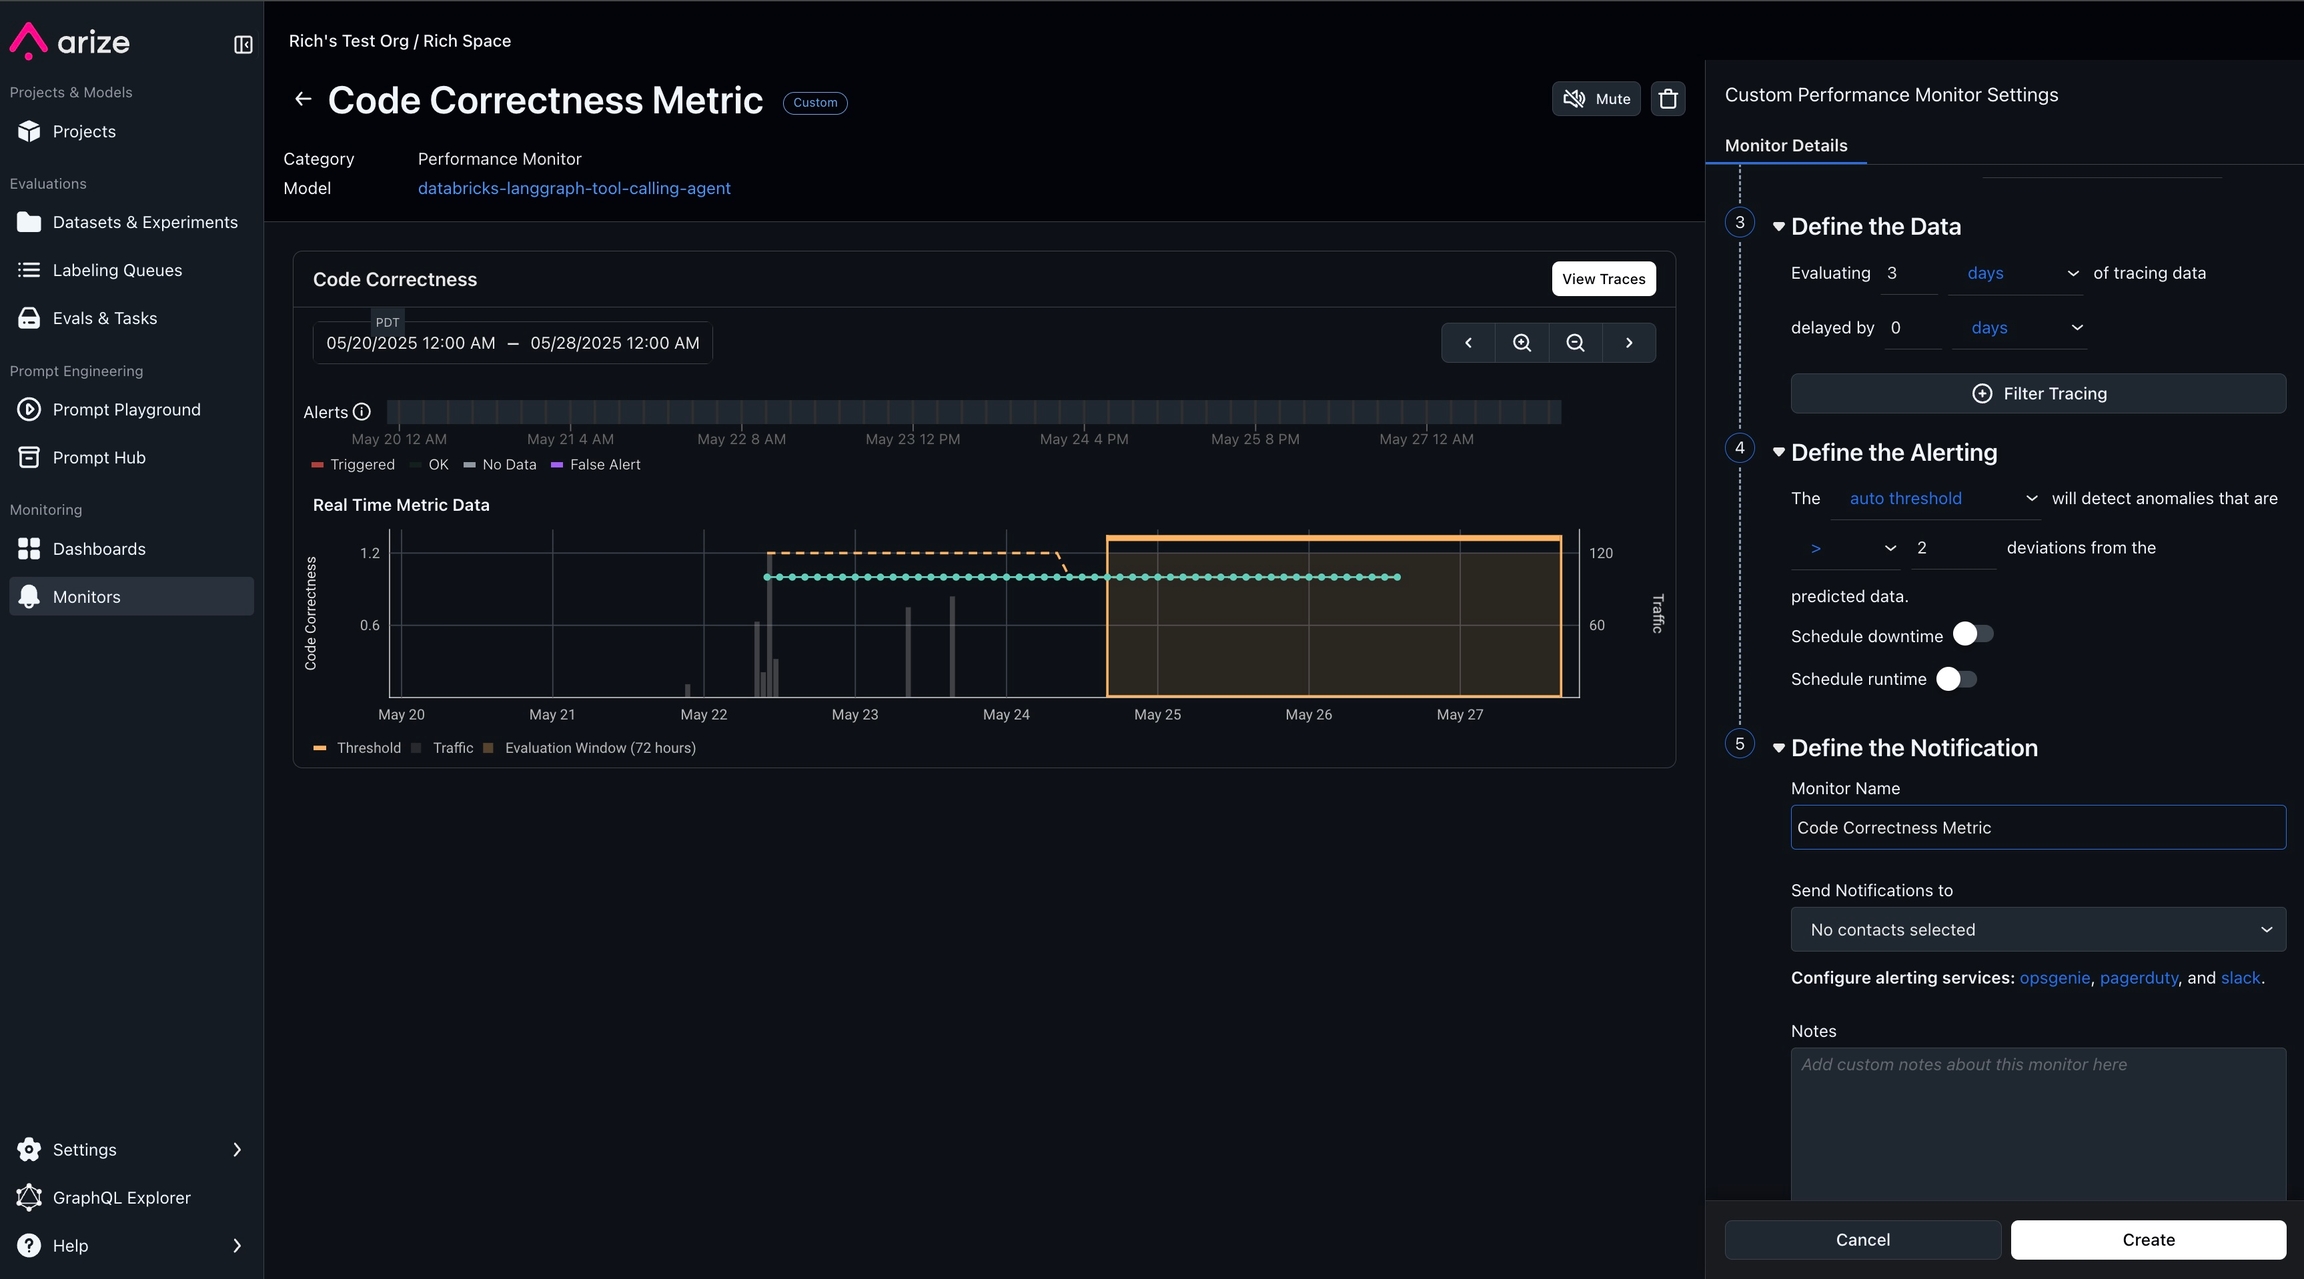Open Dashboards in the sidebar

click(99, 548)
